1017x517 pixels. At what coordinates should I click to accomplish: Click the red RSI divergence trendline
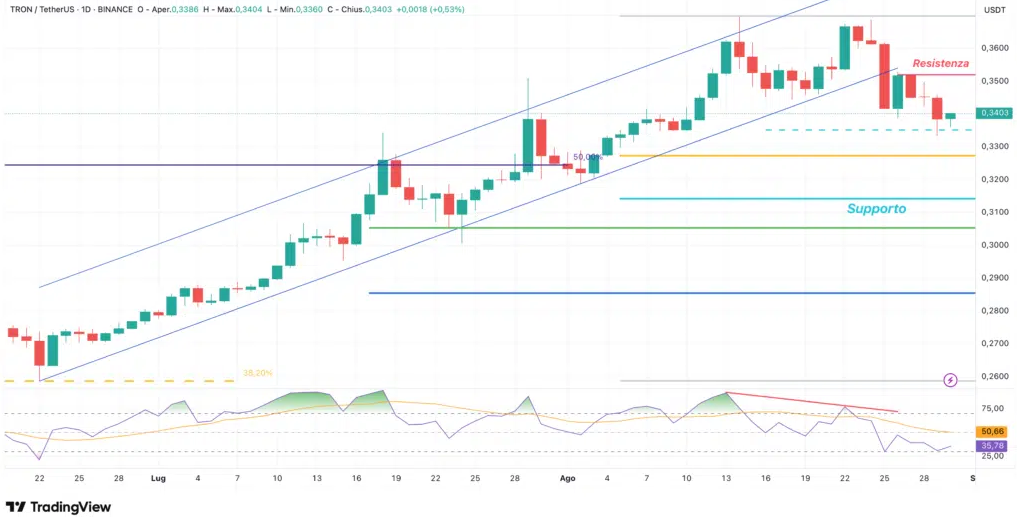coord(813,402)
